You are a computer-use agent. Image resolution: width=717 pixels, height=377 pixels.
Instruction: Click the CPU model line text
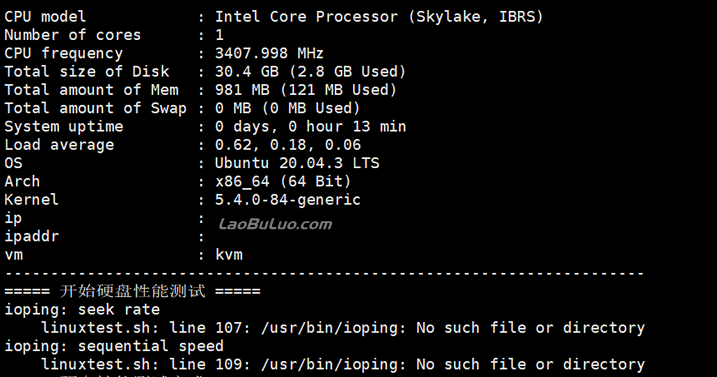274,17
